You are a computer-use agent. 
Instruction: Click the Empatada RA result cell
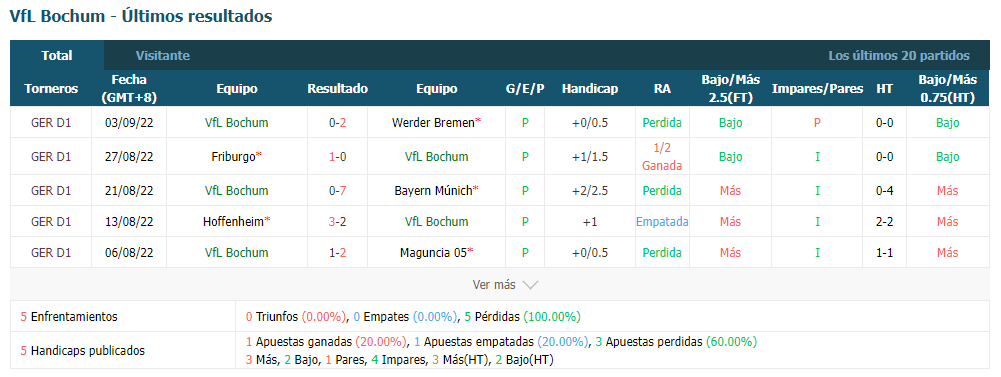(662, 221)
